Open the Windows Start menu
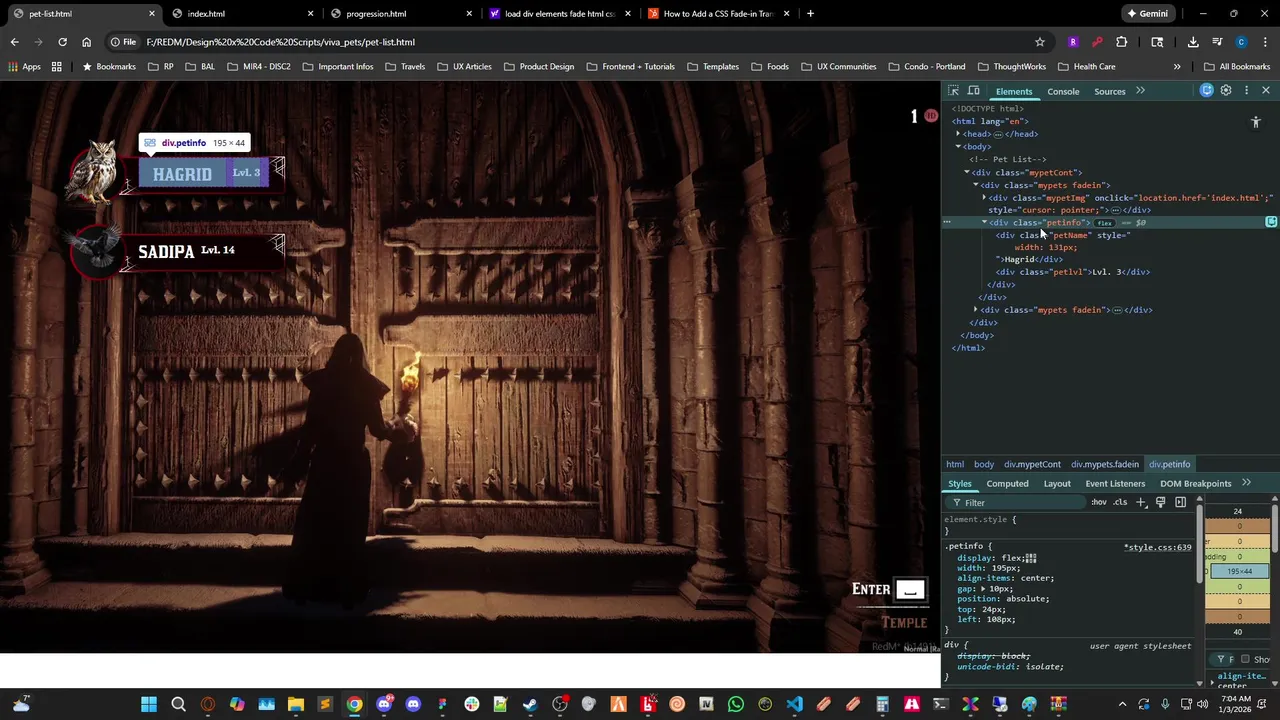The image size is (1280, 720). click(149, 705)
